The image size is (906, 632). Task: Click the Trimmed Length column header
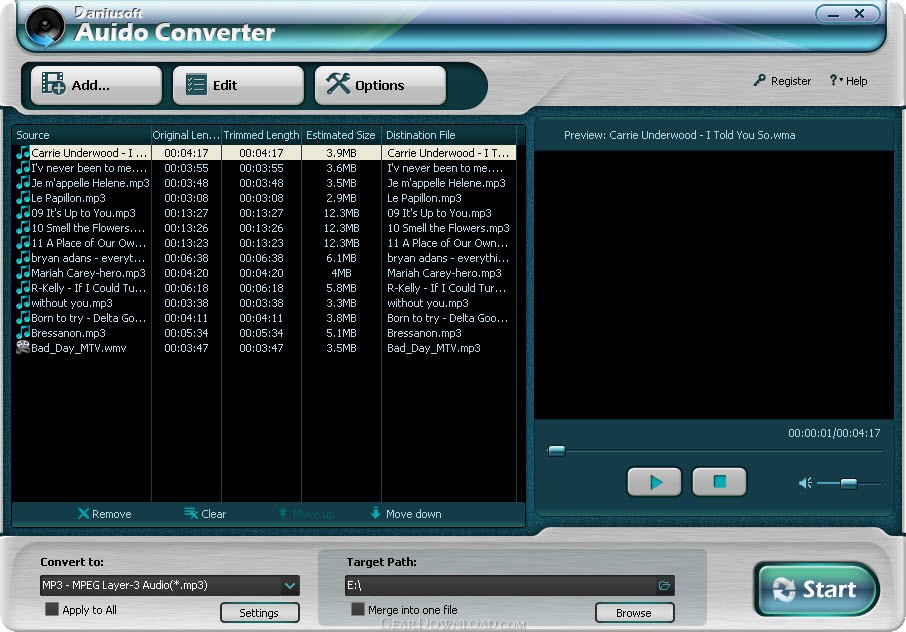(261, 135)
